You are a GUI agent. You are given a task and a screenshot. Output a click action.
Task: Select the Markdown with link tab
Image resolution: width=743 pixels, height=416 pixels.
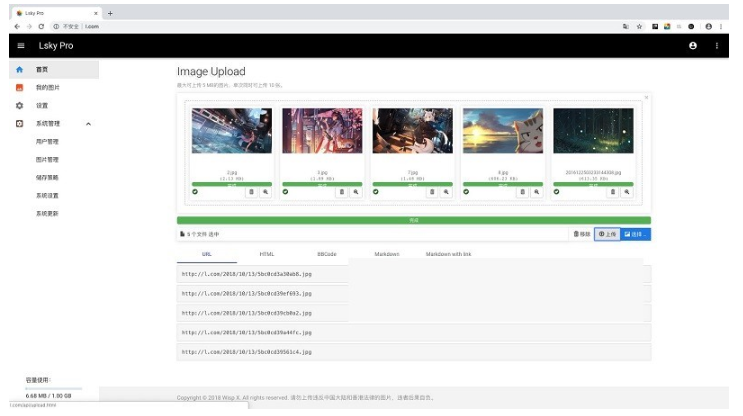pyautogui.click(x=448, y=254)
